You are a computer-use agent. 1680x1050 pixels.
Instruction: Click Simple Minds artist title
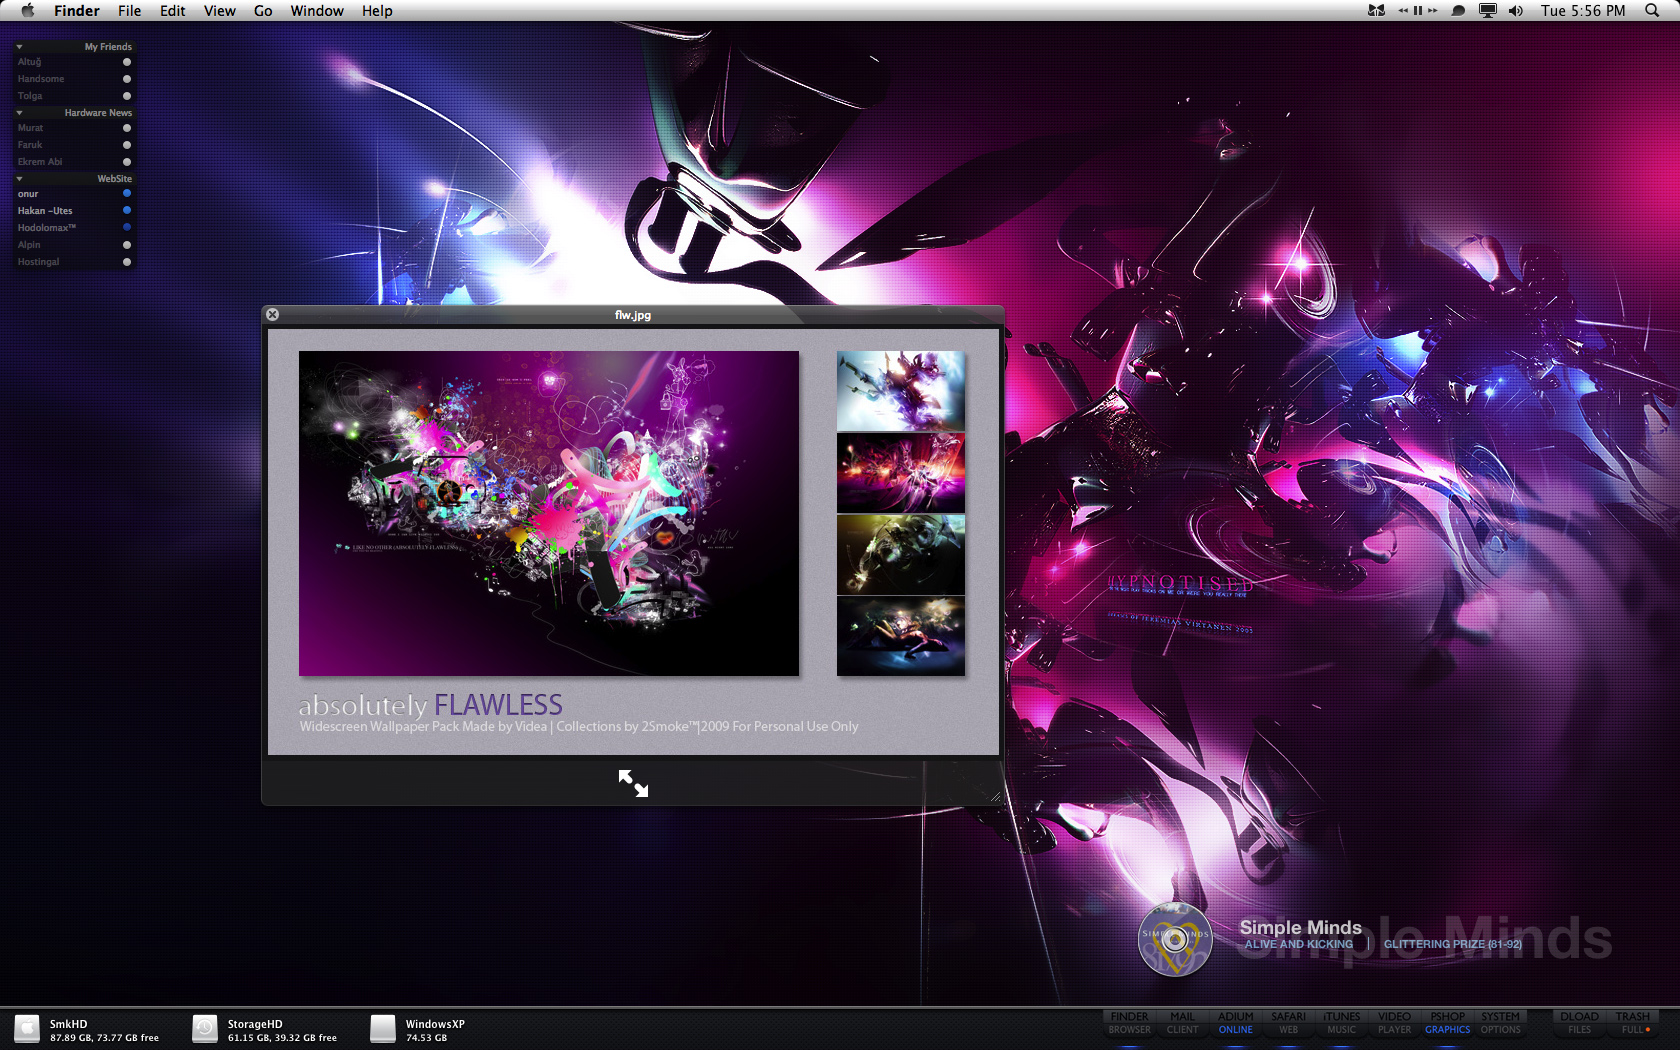[1300, 928]
